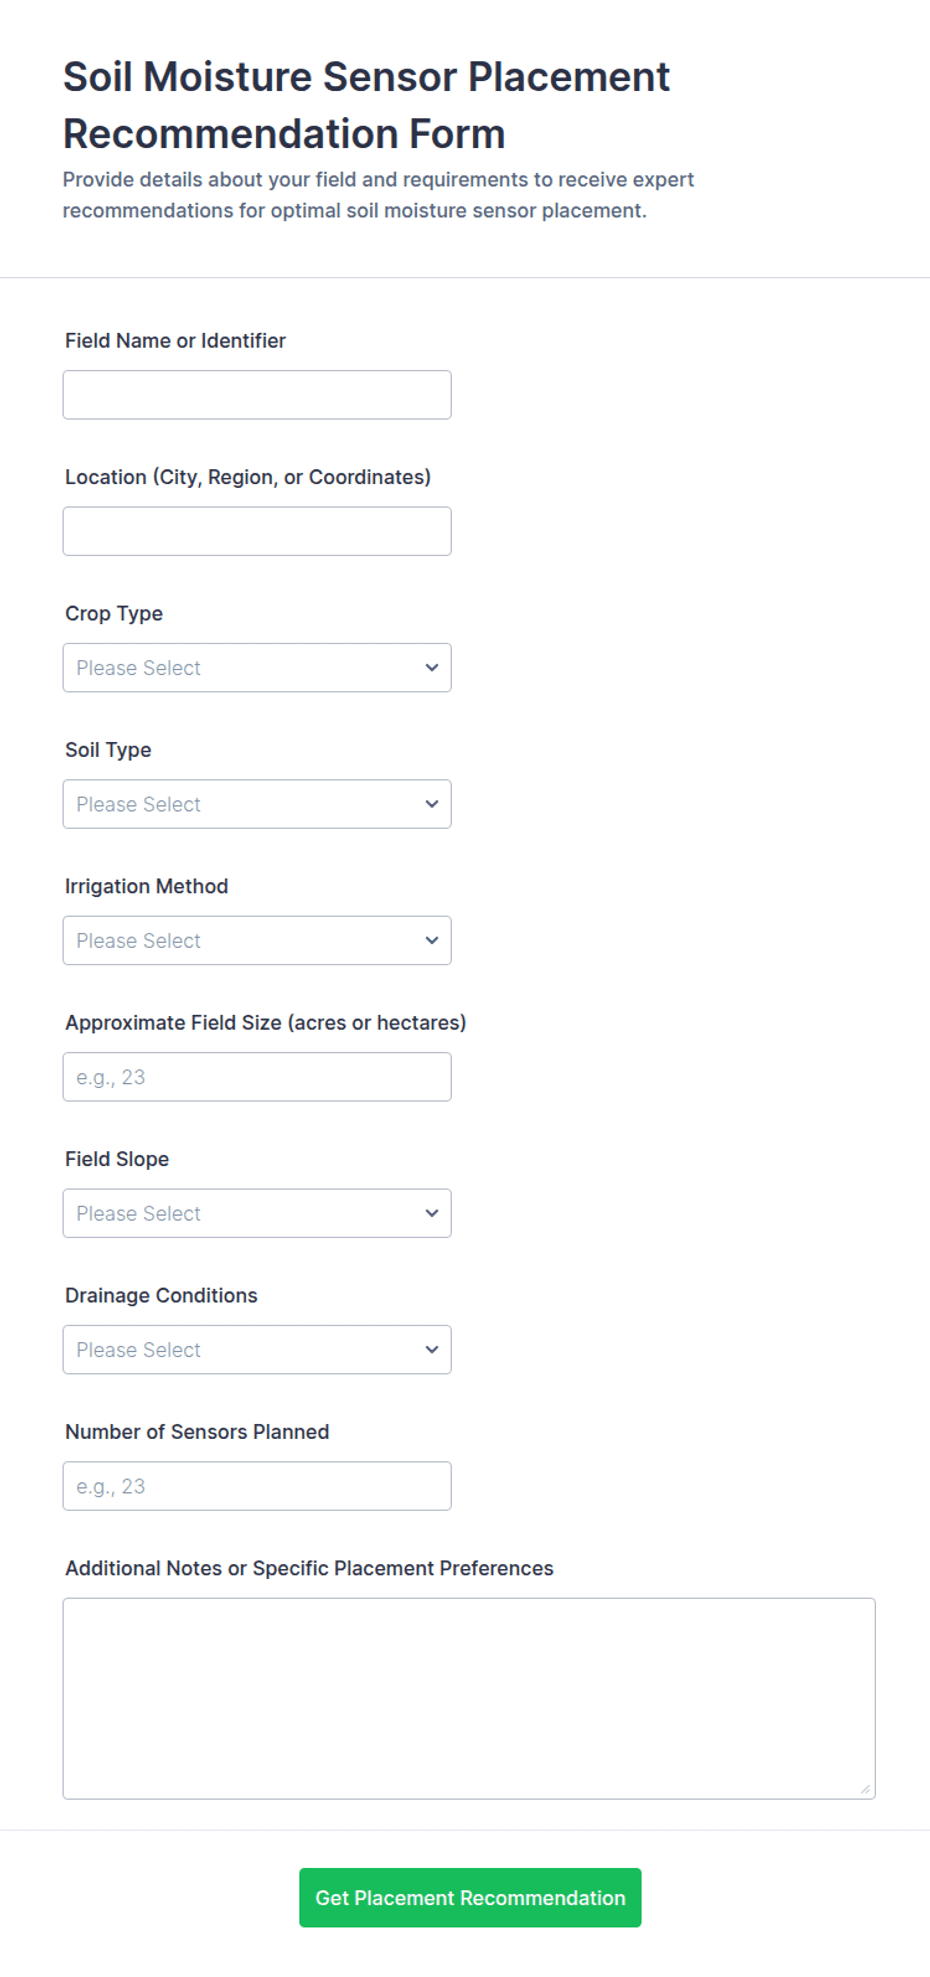Expand the Soil Type dropdown
The image size is (930, 1977).
257,804
